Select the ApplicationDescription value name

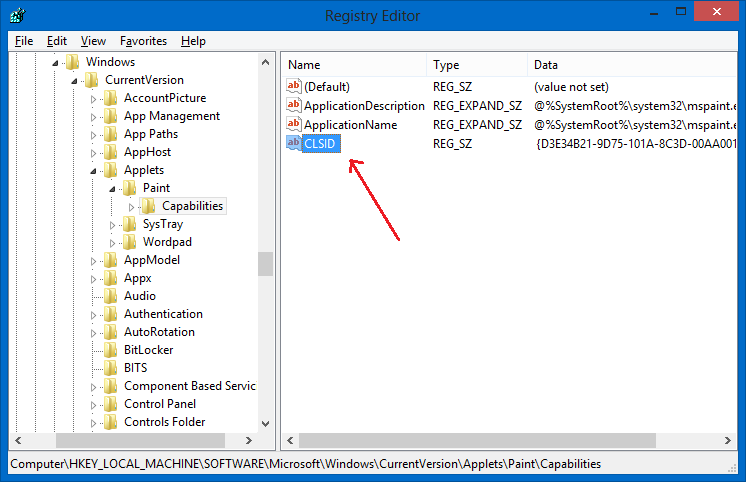pos(364,106)
